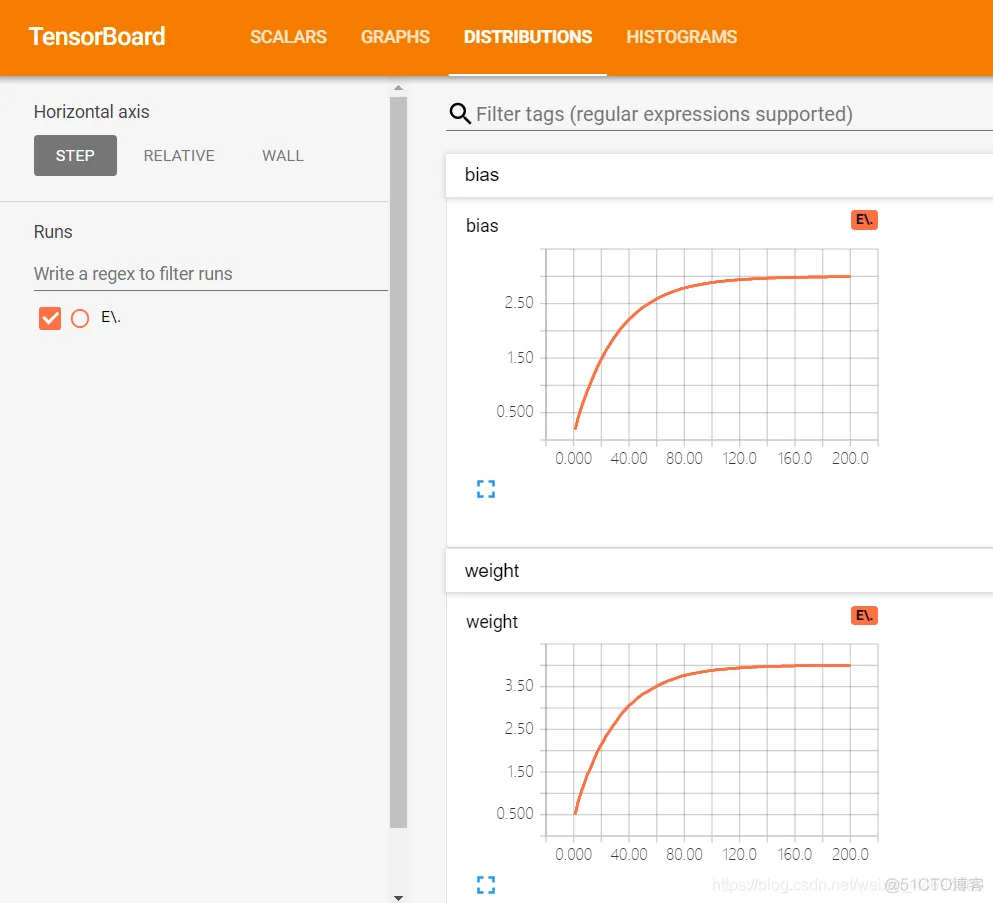Click the E\. run name label
Viewport: 993px width, 903px height.
coord(111,317)
